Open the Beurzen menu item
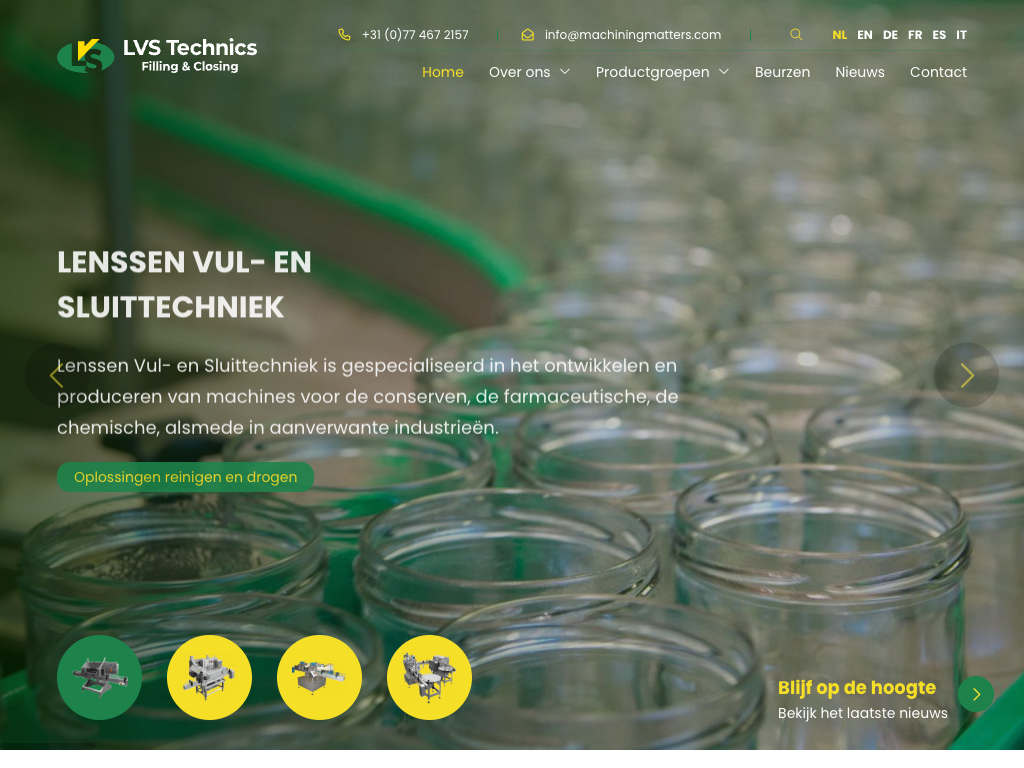 click(x=782, y=72)
